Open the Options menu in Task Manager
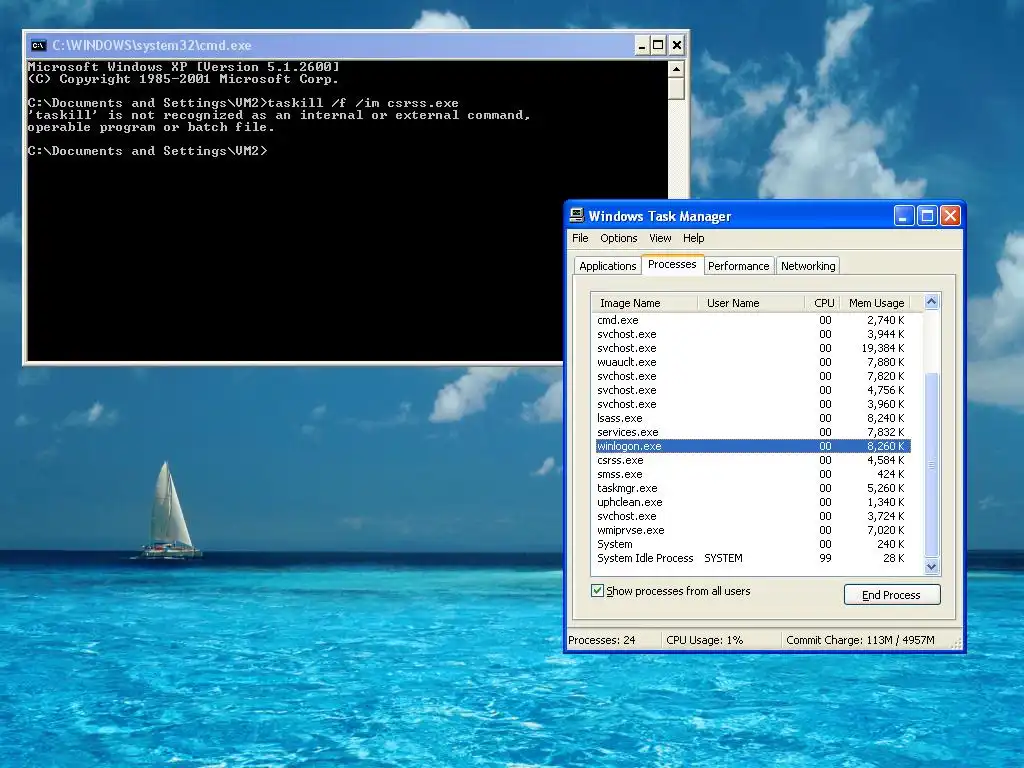1024x768 pixels. tap(618, 238)
